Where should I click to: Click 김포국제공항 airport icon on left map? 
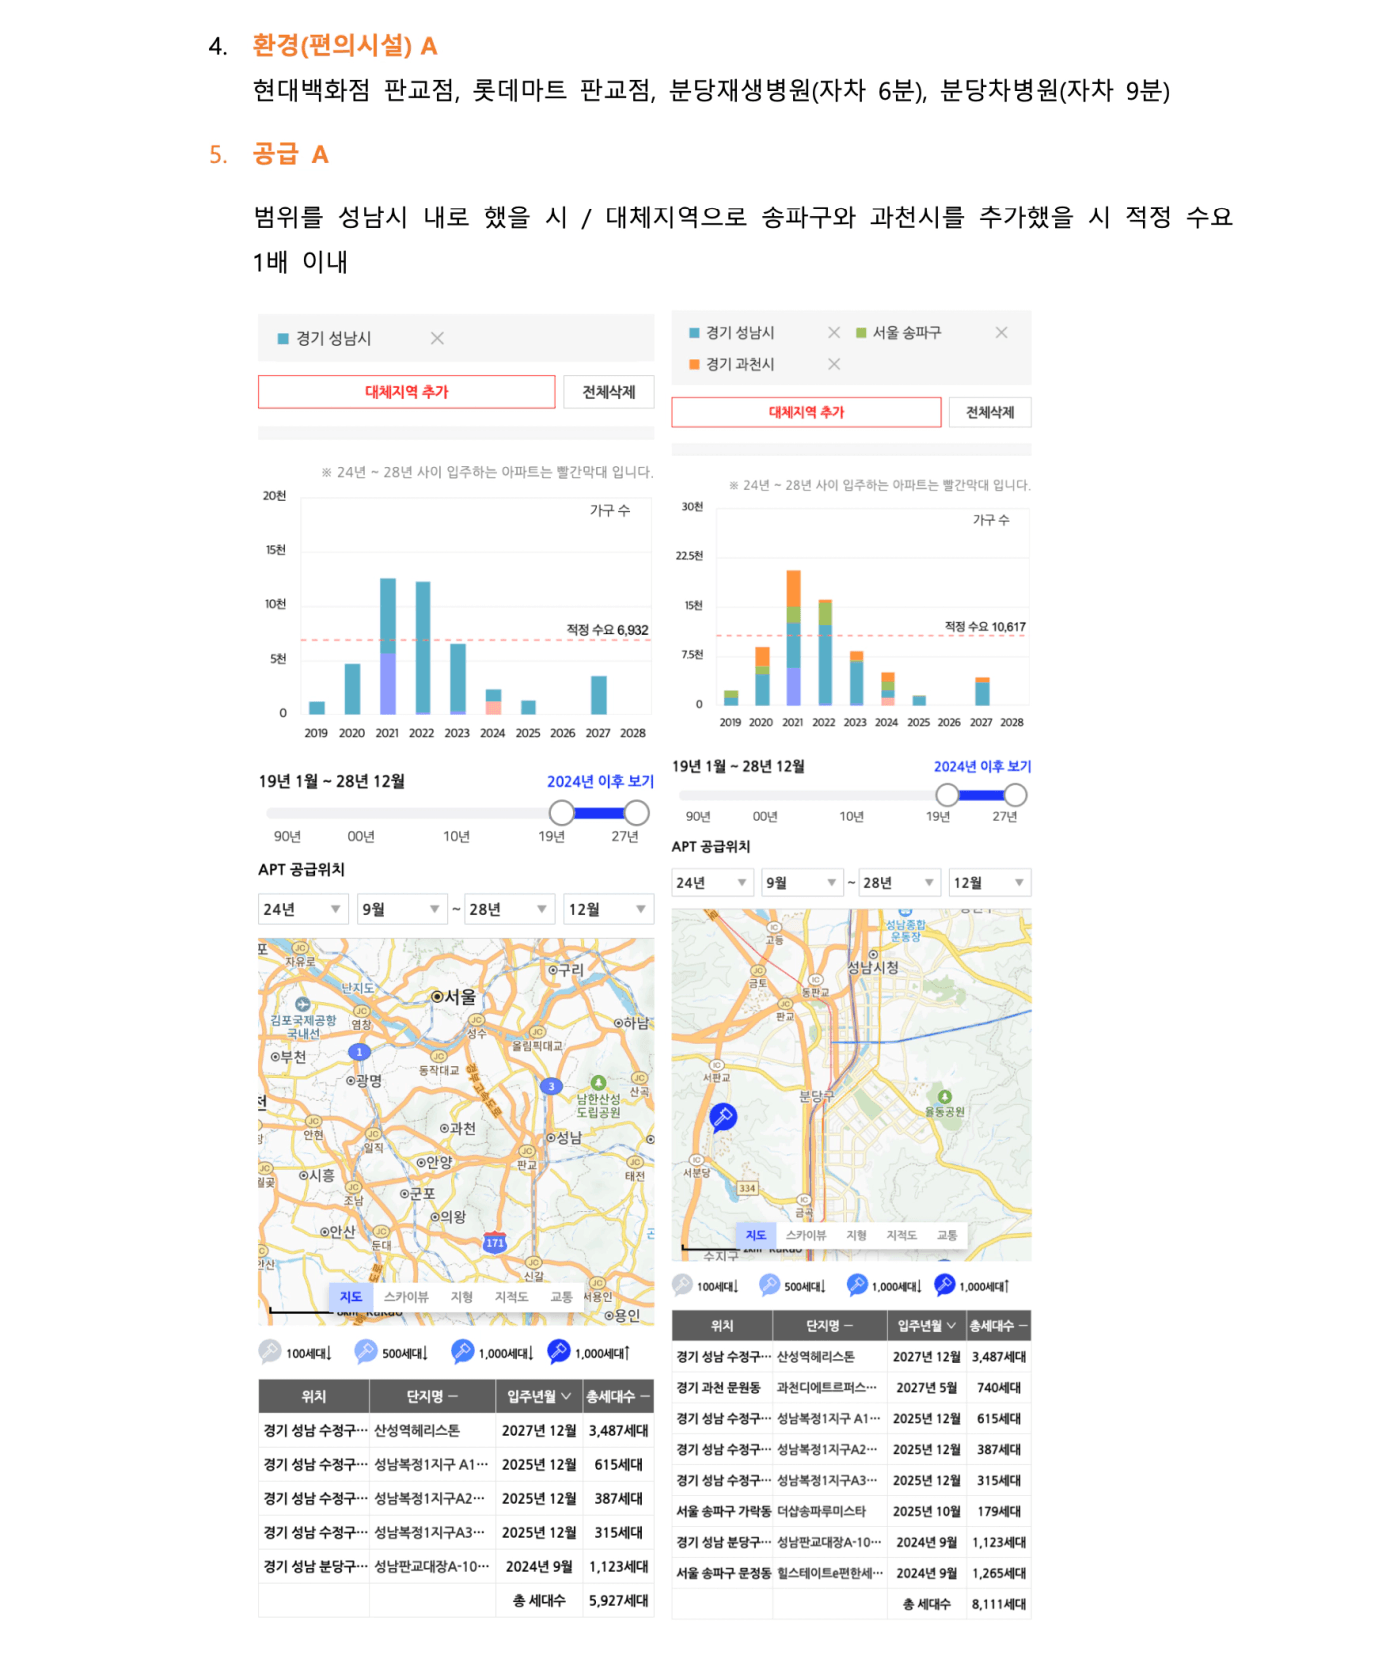point(303,1004)
